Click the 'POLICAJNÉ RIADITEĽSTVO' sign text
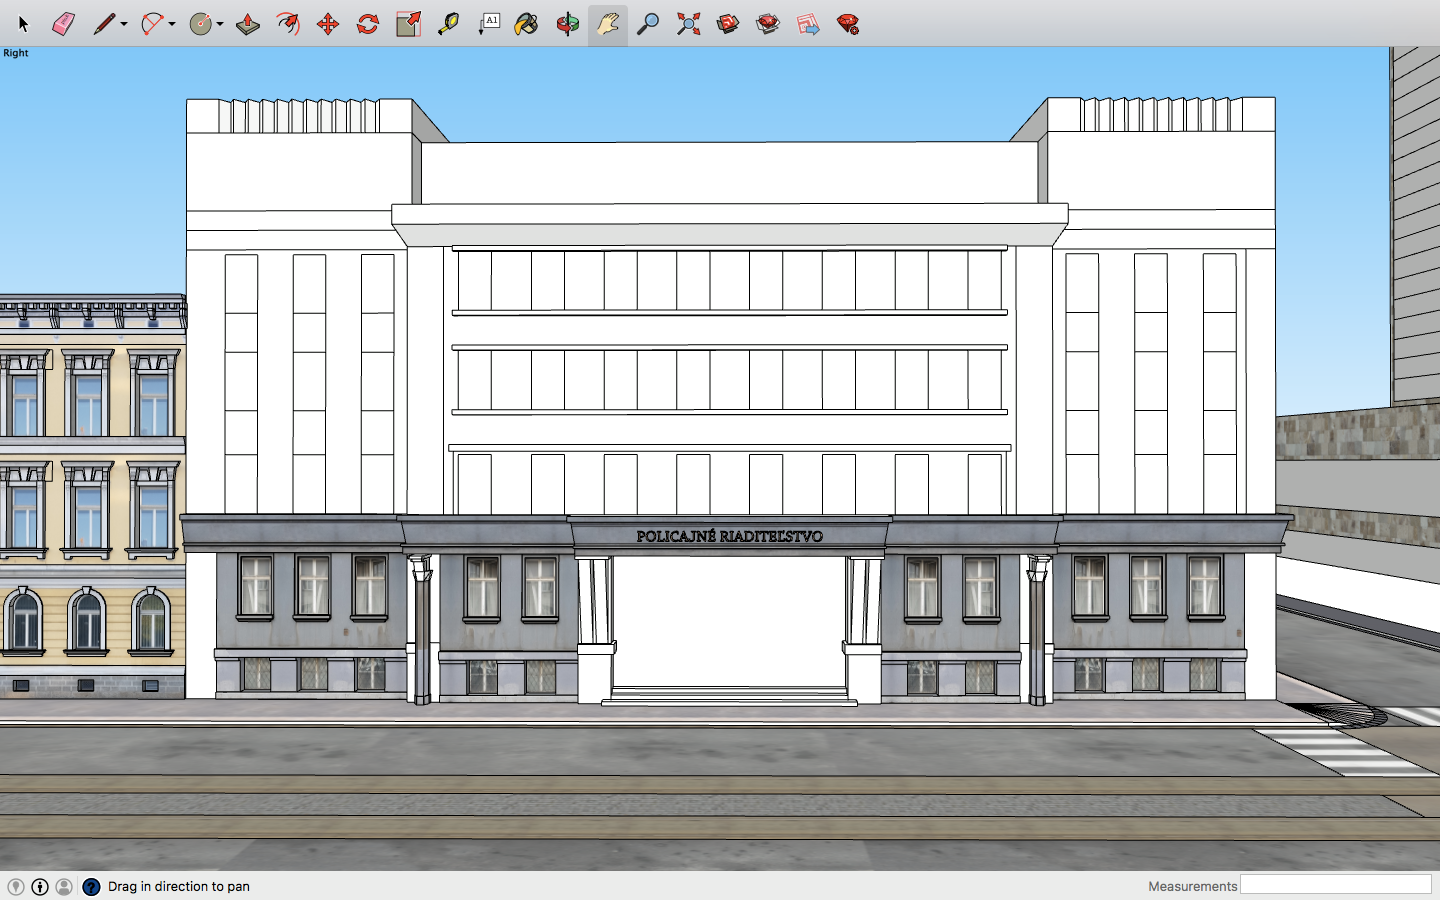This screenshot has height=900, width=1440. 730,536
